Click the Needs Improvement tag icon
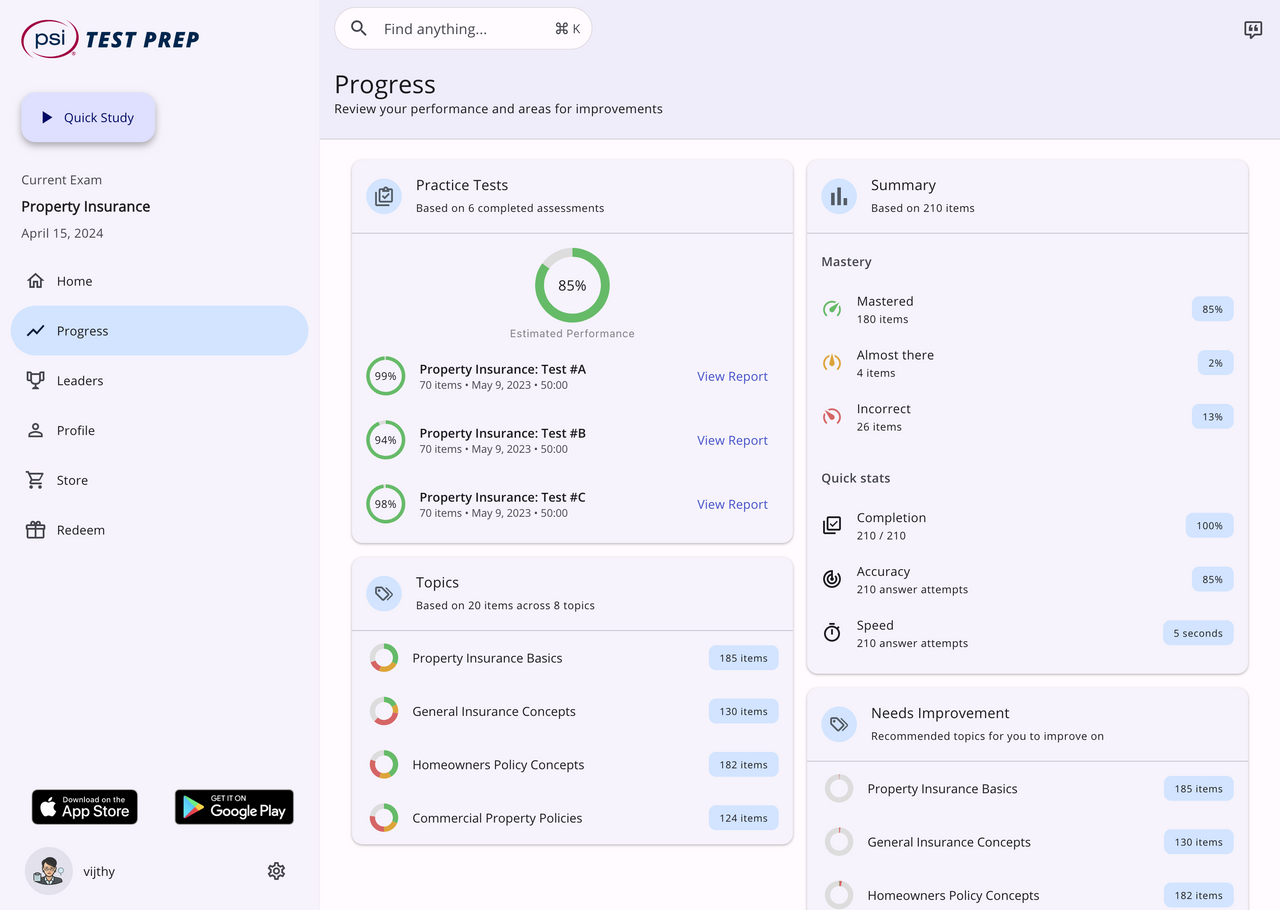This screenshot has height=910, width=1280. tap(839, 724)
